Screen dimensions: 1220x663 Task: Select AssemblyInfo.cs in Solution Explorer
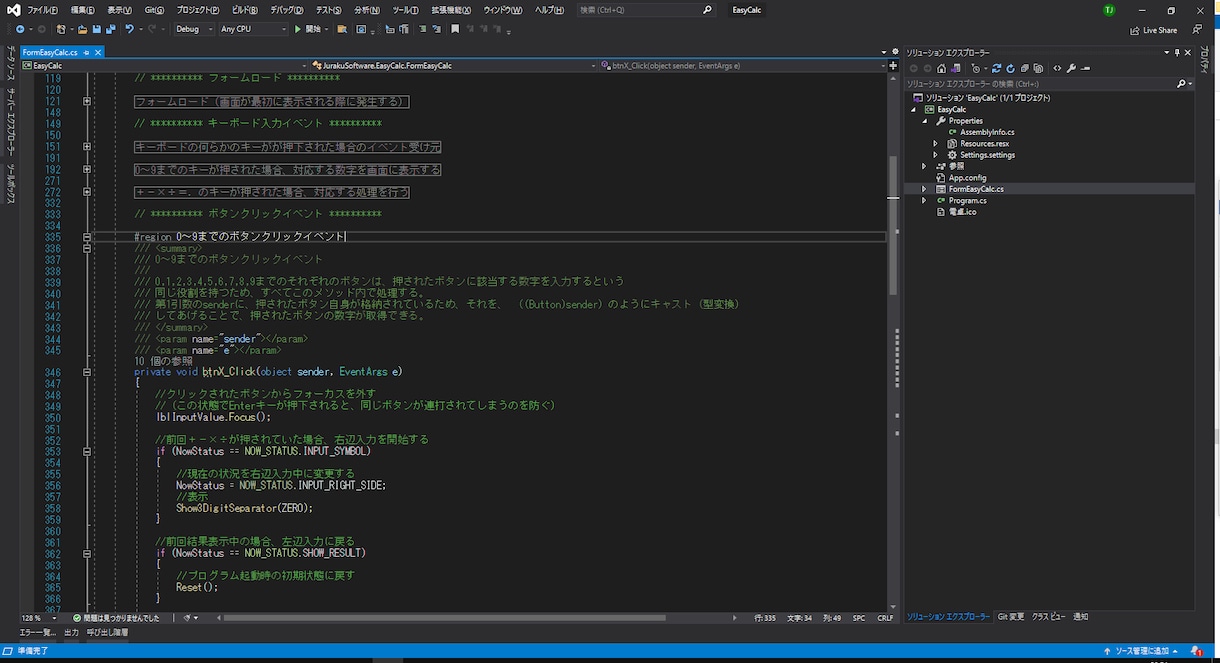click(987, 132)
